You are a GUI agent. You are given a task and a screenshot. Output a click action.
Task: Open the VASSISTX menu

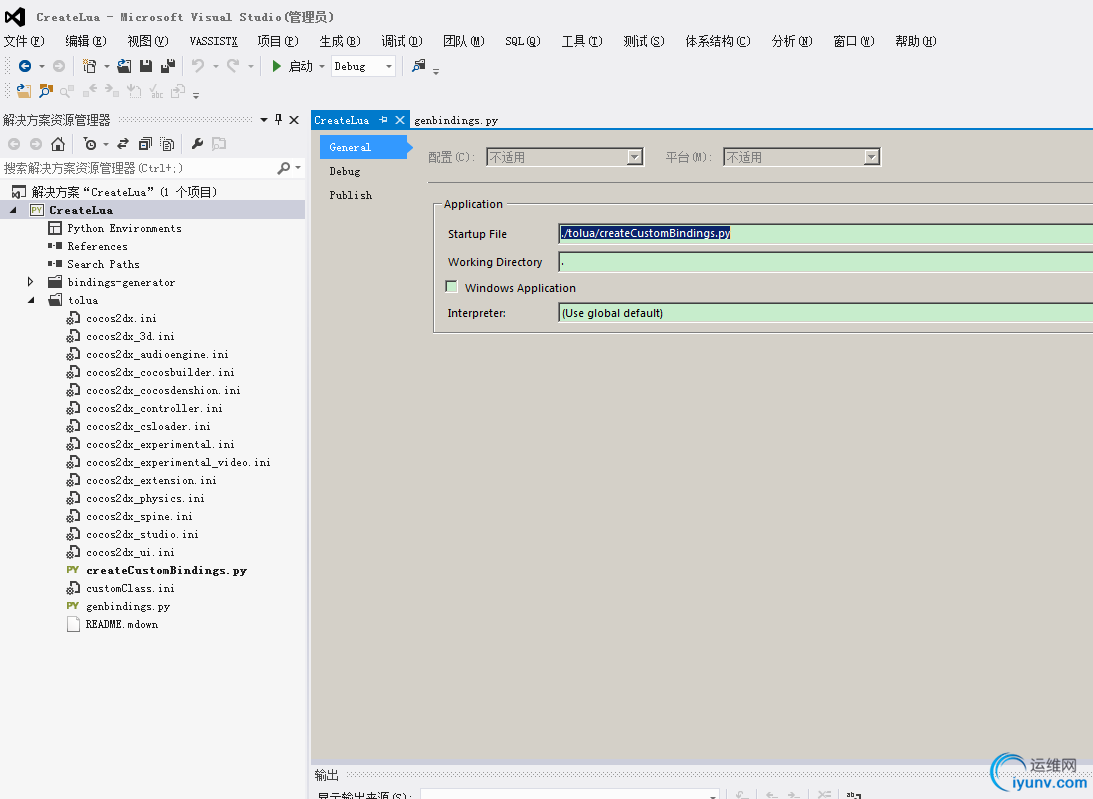(213, 41)
